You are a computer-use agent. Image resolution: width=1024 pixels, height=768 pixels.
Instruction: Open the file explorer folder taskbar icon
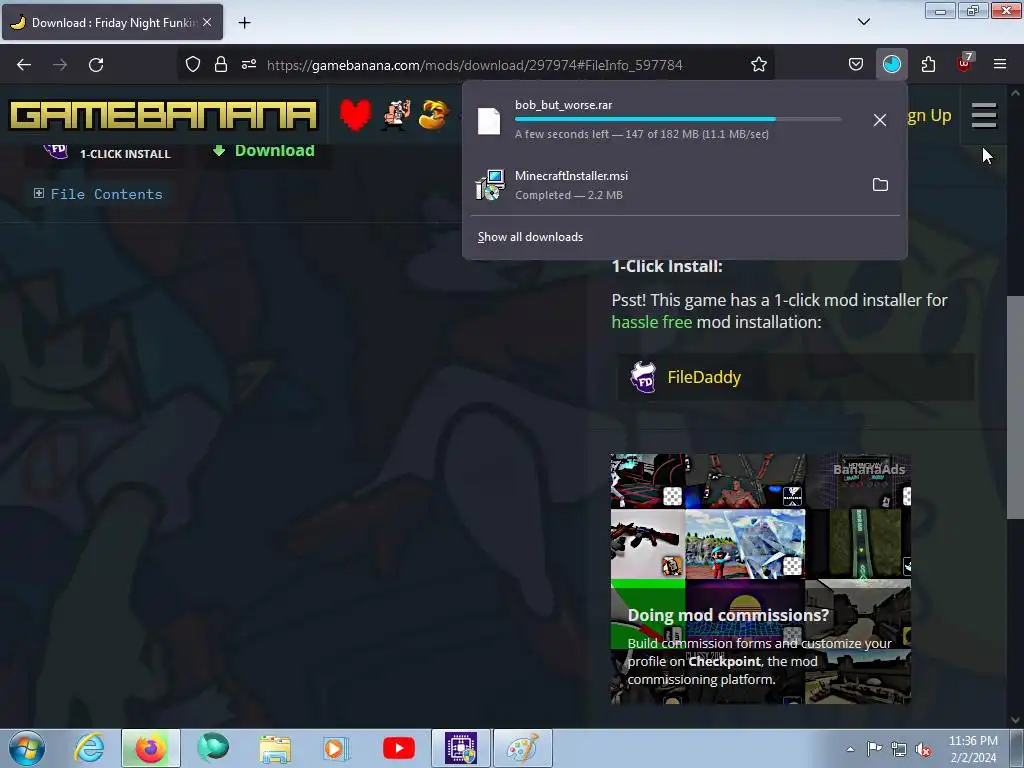point(275,748)
